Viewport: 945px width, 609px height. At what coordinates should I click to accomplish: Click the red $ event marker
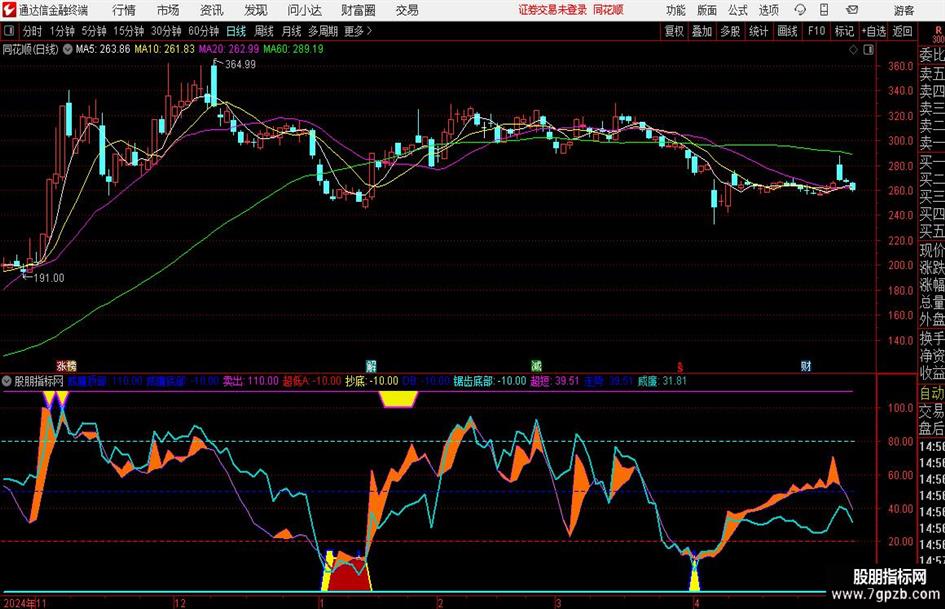pyautogui.click(x=680, y=366)
